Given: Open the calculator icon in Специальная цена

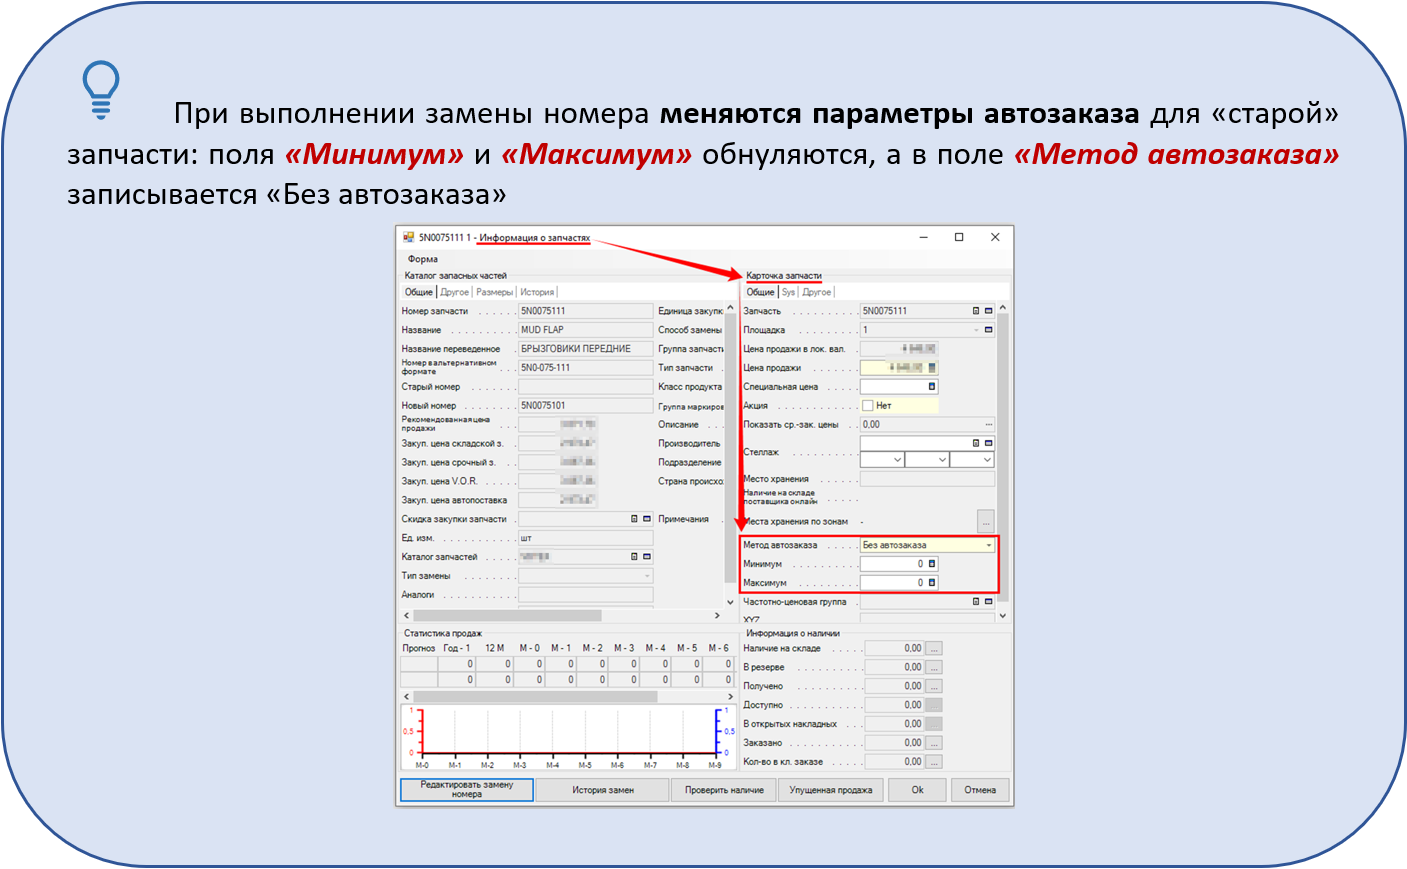Looking at the screenshot, I should pyautogui.click(x=932, y=387).
